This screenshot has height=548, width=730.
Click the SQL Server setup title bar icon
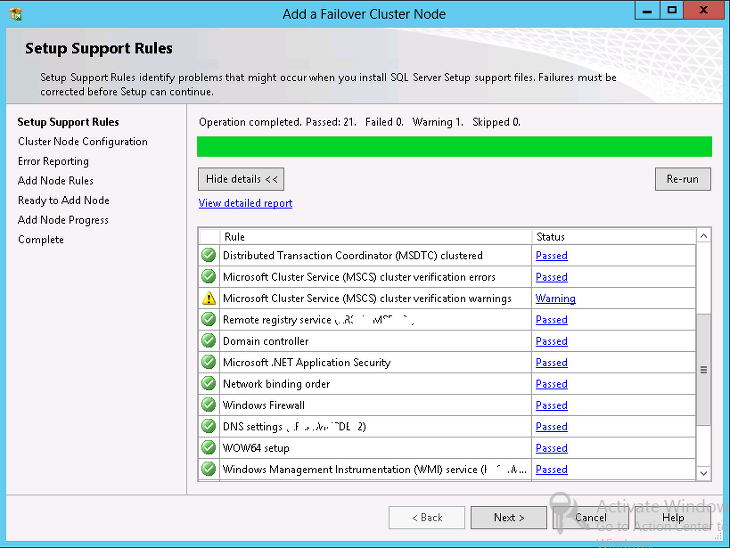pos(16,14)
